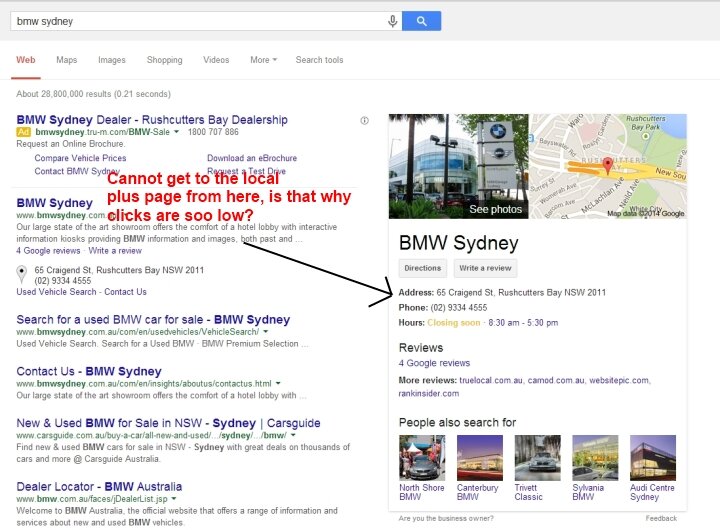
Task: Click Are you the business owner link
Action: tap(446, 519)
